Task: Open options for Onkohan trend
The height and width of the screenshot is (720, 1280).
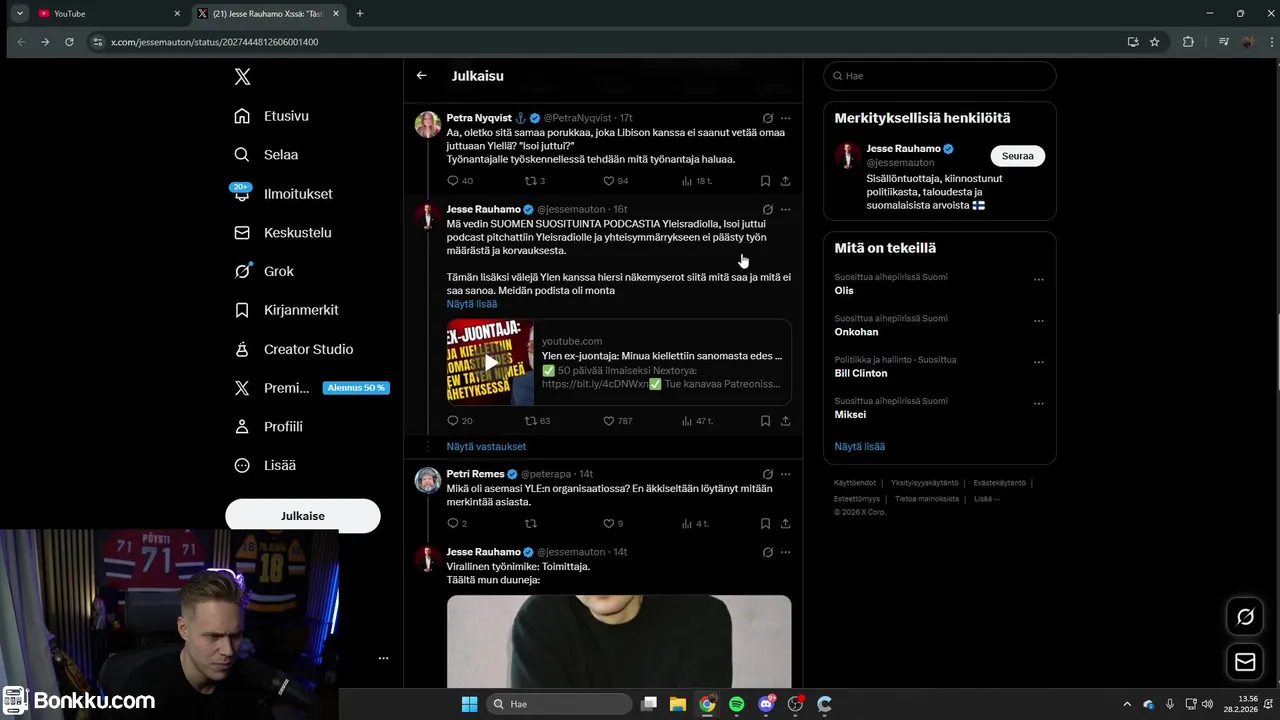Action: coord(1038,321)
